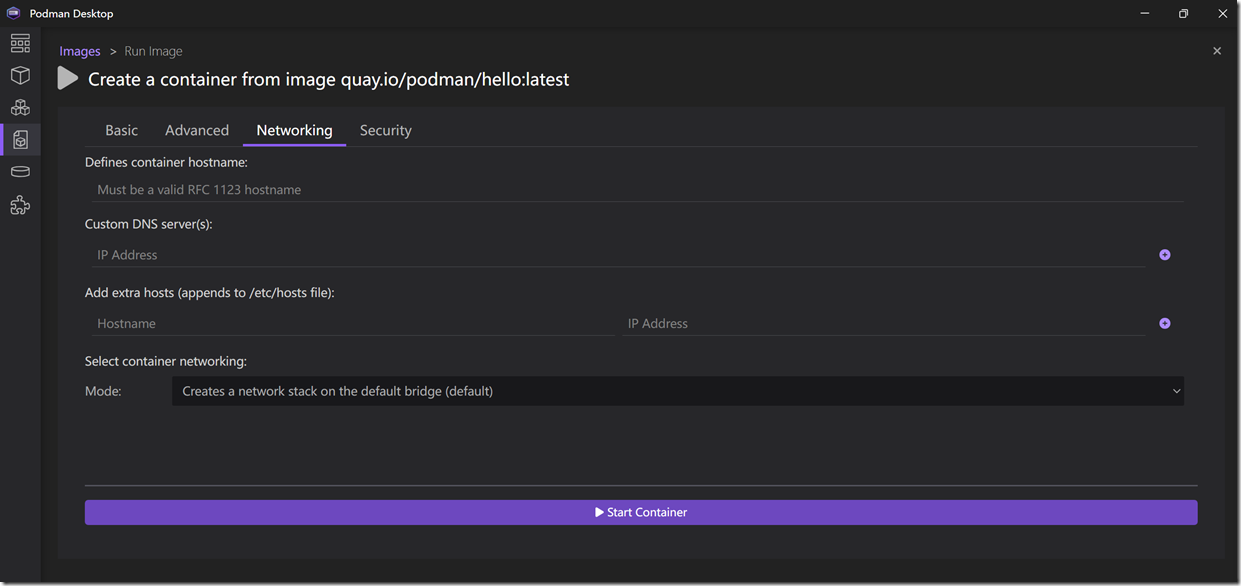The width and height of the screenshot is (1241, 586).
Task: Click the Start Container button
Action: [641, 512]
